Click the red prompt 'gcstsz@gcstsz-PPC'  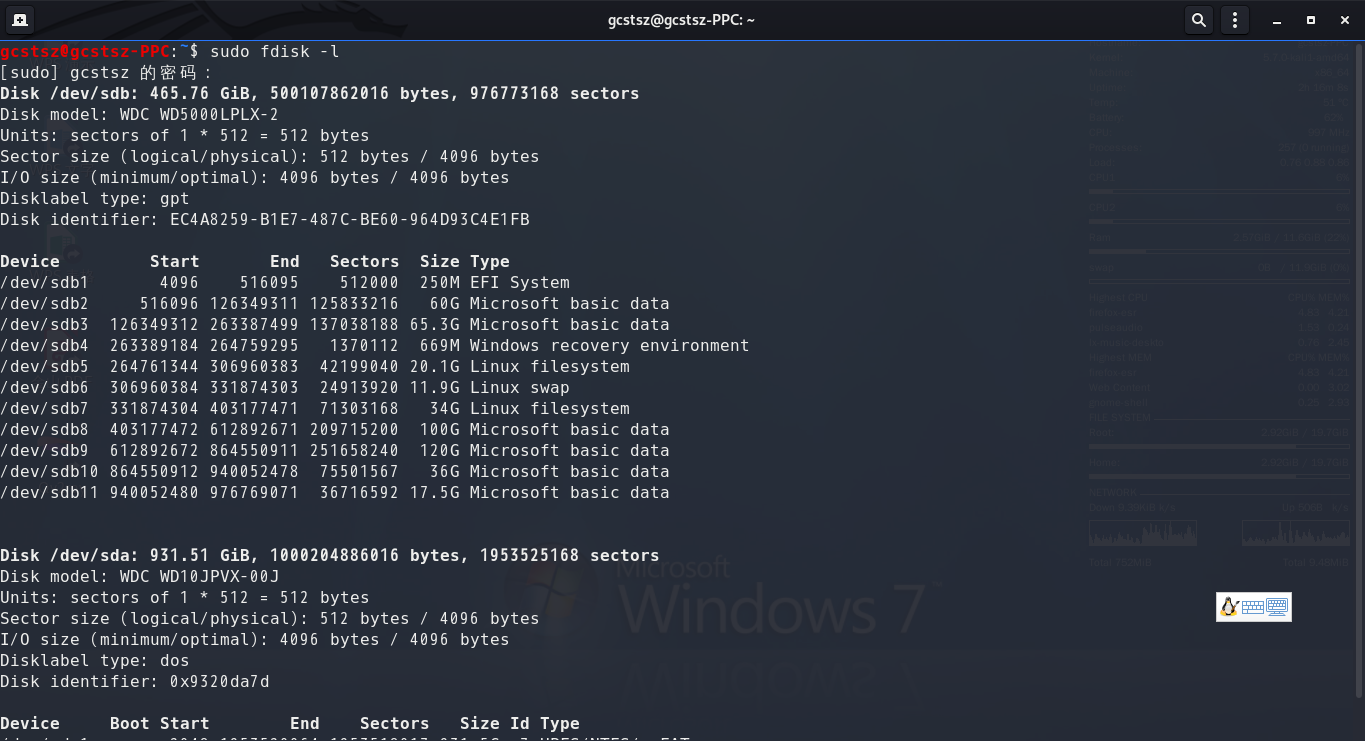click(x=85, y=51)
